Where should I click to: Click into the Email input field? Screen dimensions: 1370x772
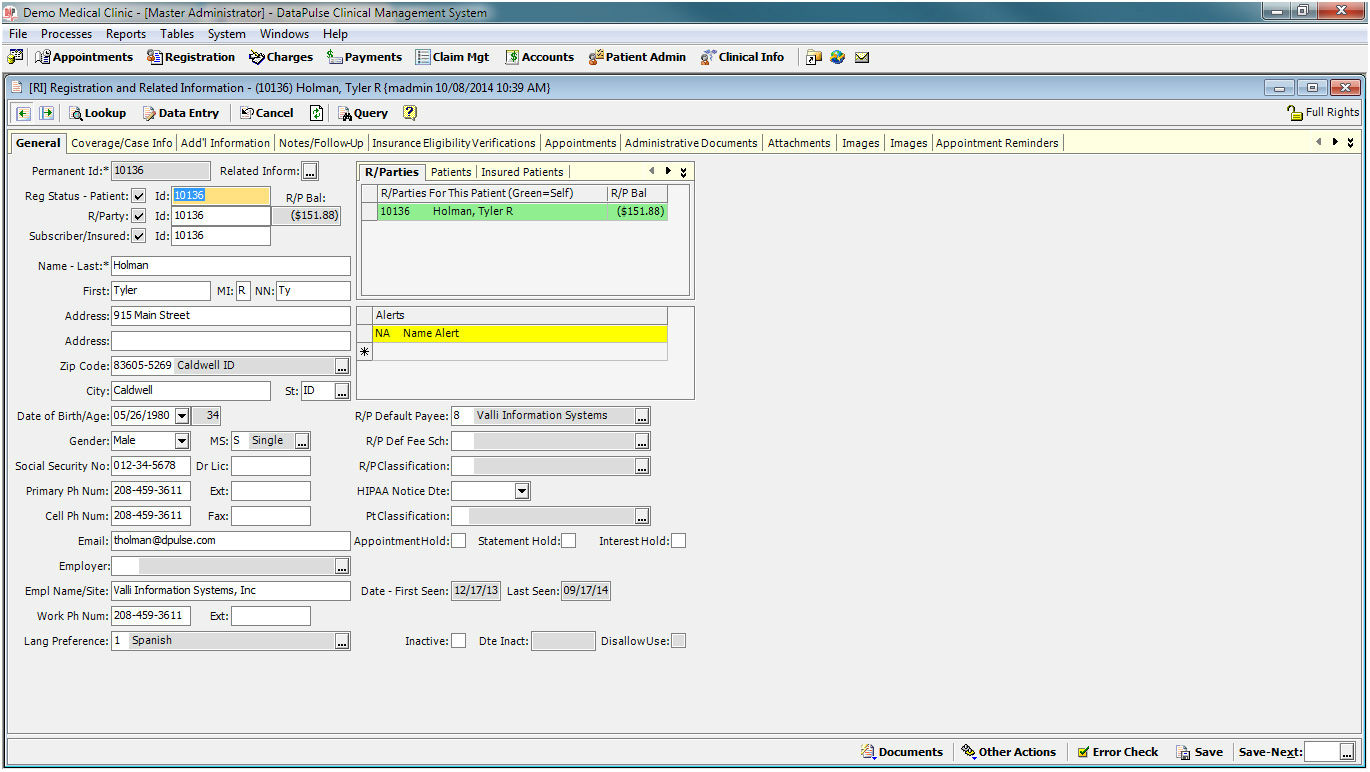(230, 541)
